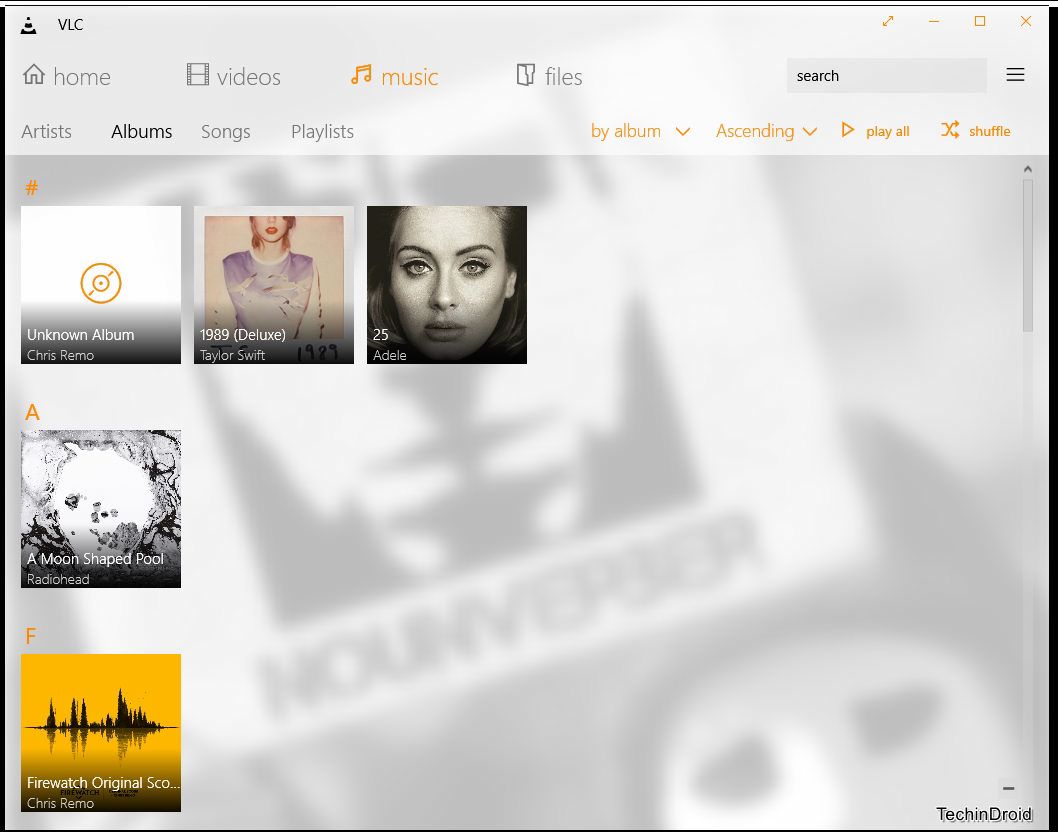Select the music tab
Viewport: 1058px width, 839px height.
click(394, 76)
